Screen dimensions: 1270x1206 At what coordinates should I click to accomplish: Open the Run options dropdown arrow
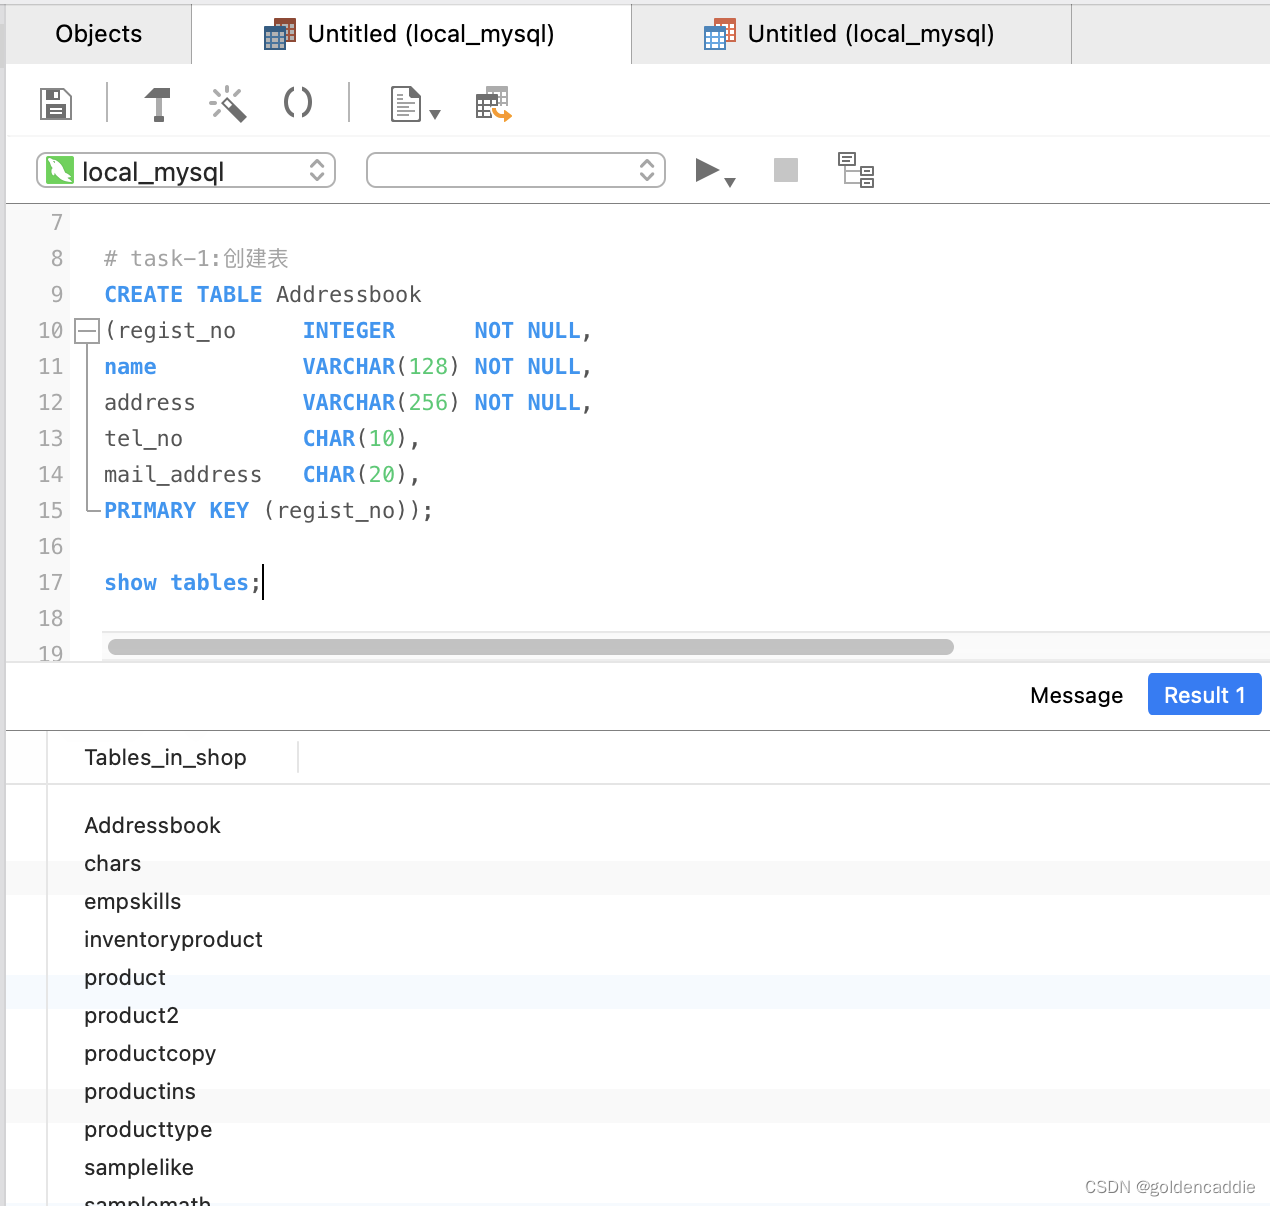point(730,182)
